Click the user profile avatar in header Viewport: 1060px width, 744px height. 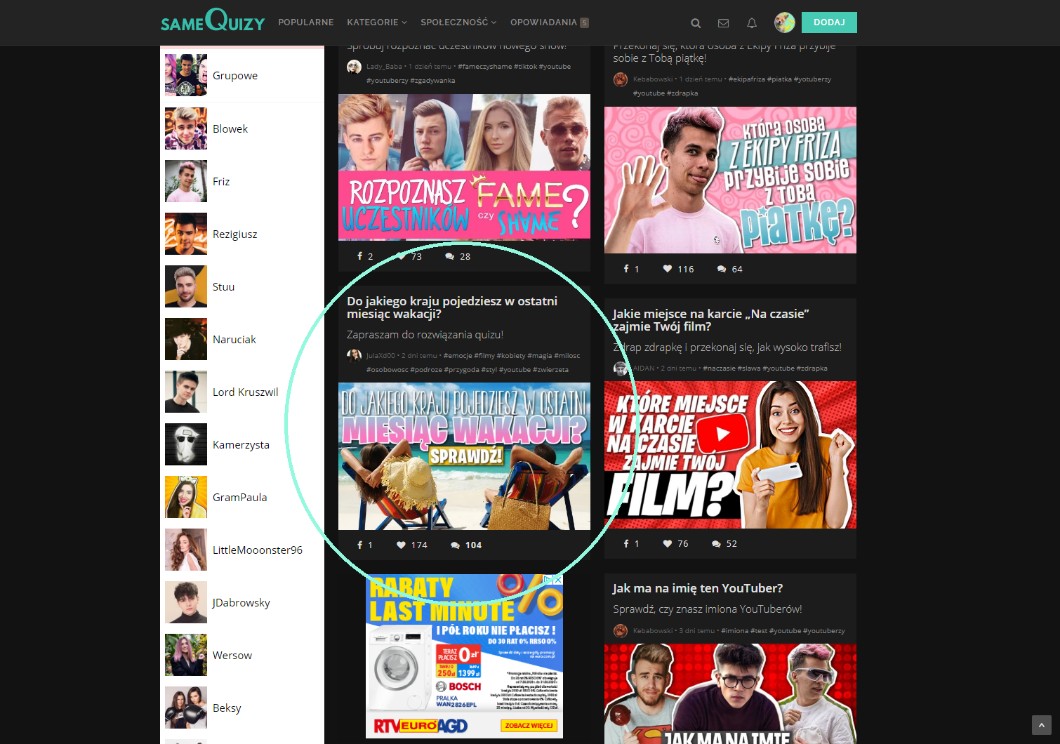pos(784,23)
